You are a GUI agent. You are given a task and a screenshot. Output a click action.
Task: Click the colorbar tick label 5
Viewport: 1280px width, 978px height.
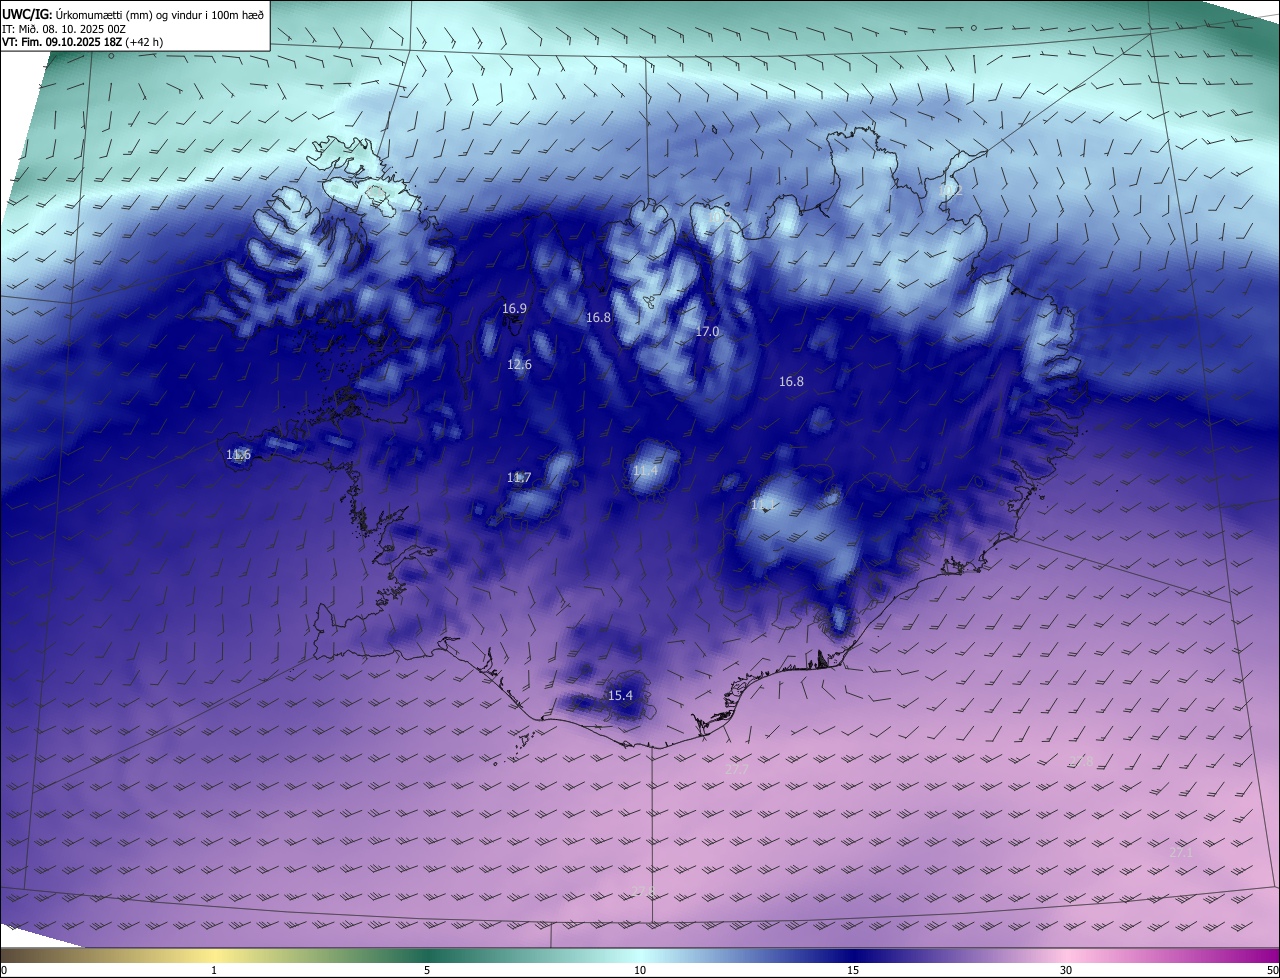(427, 970)
